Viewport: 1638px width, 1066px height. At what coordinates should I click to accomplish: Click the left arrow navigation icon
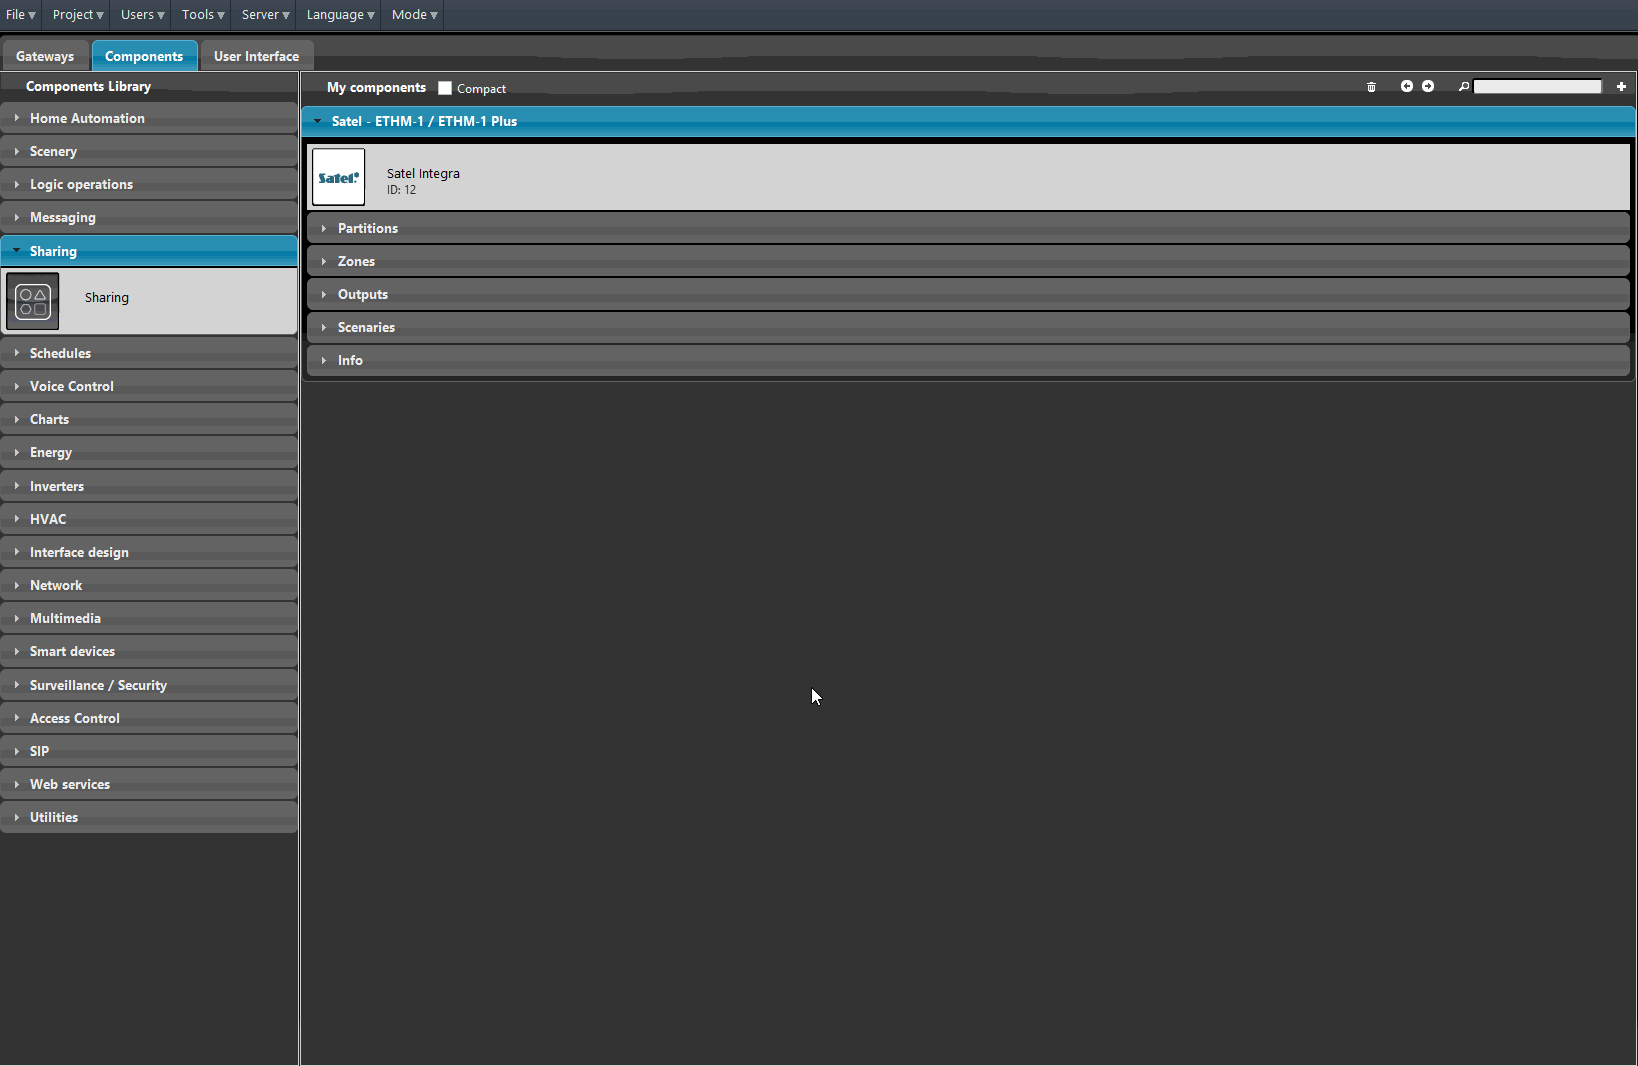pyautogui.click(x=1407, y=86)
